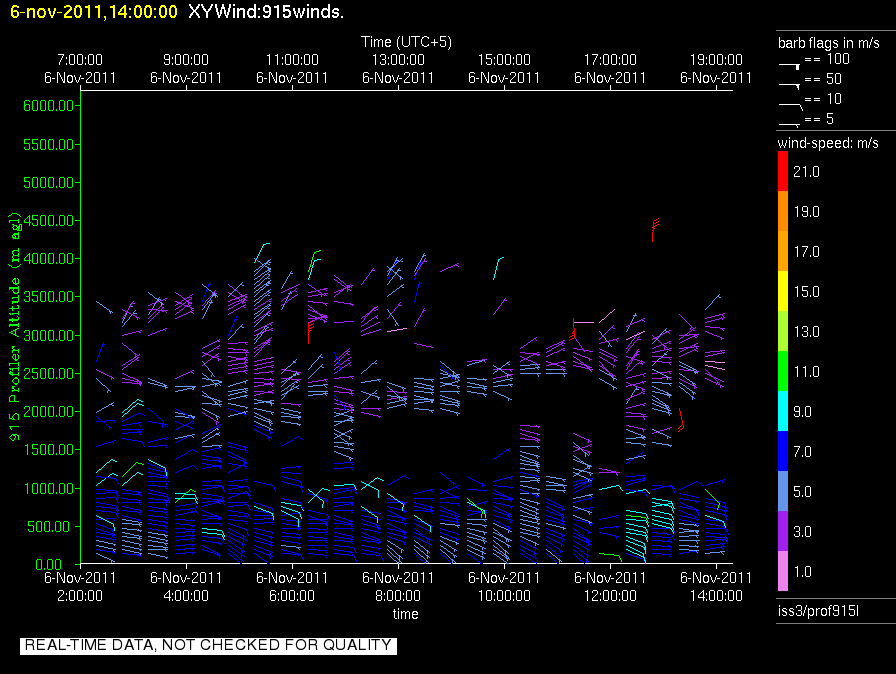
Task: Click the 15:00:00 top axis tick label
Action: (504, 59)
